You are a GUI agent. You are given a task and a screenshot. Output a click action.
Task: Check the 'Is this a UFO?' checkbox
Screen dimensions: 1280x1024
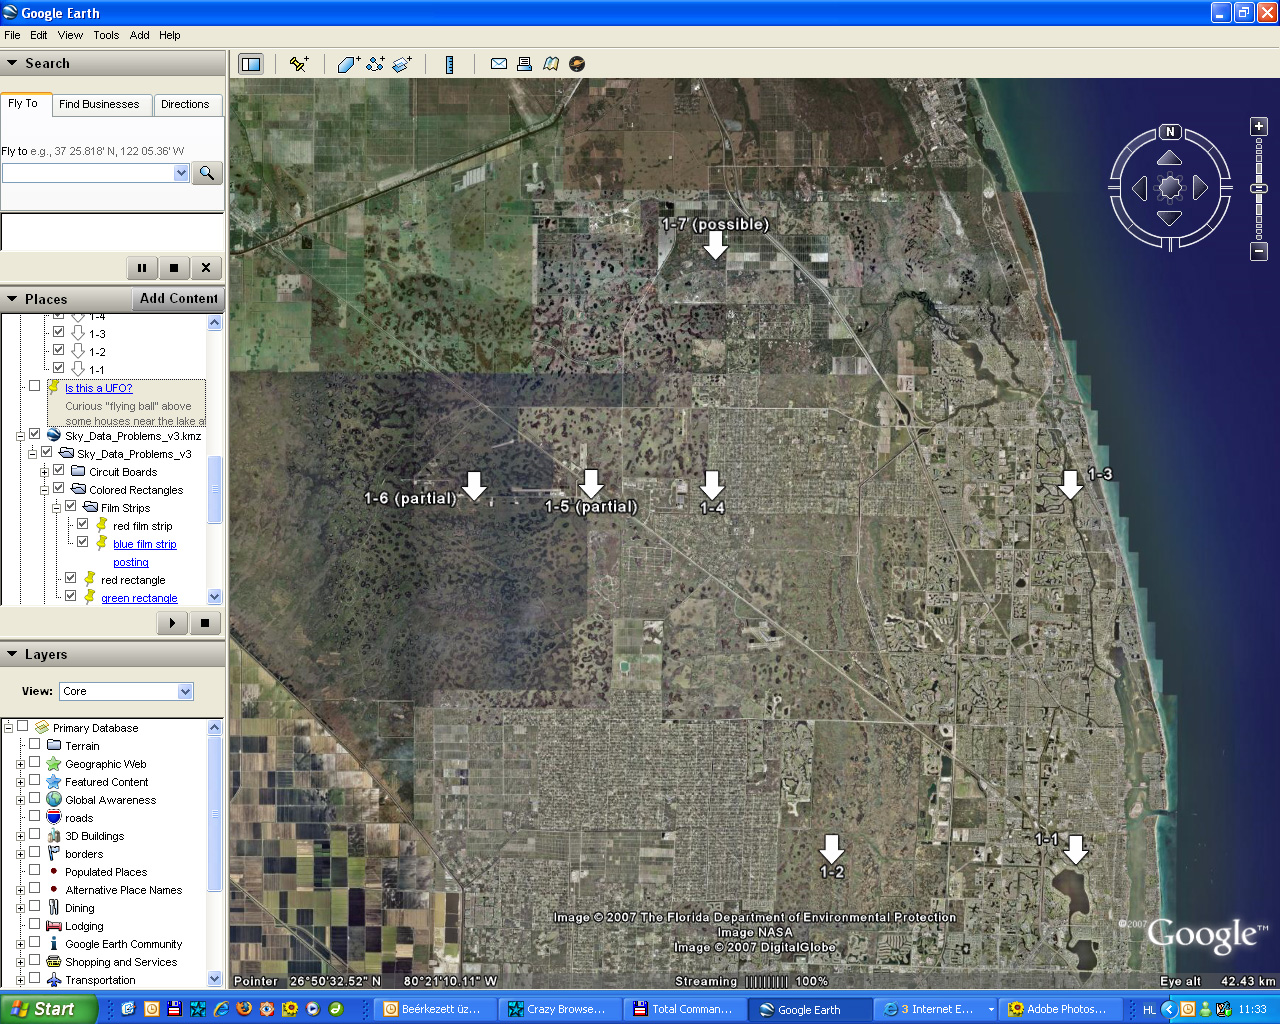(34, 386)
